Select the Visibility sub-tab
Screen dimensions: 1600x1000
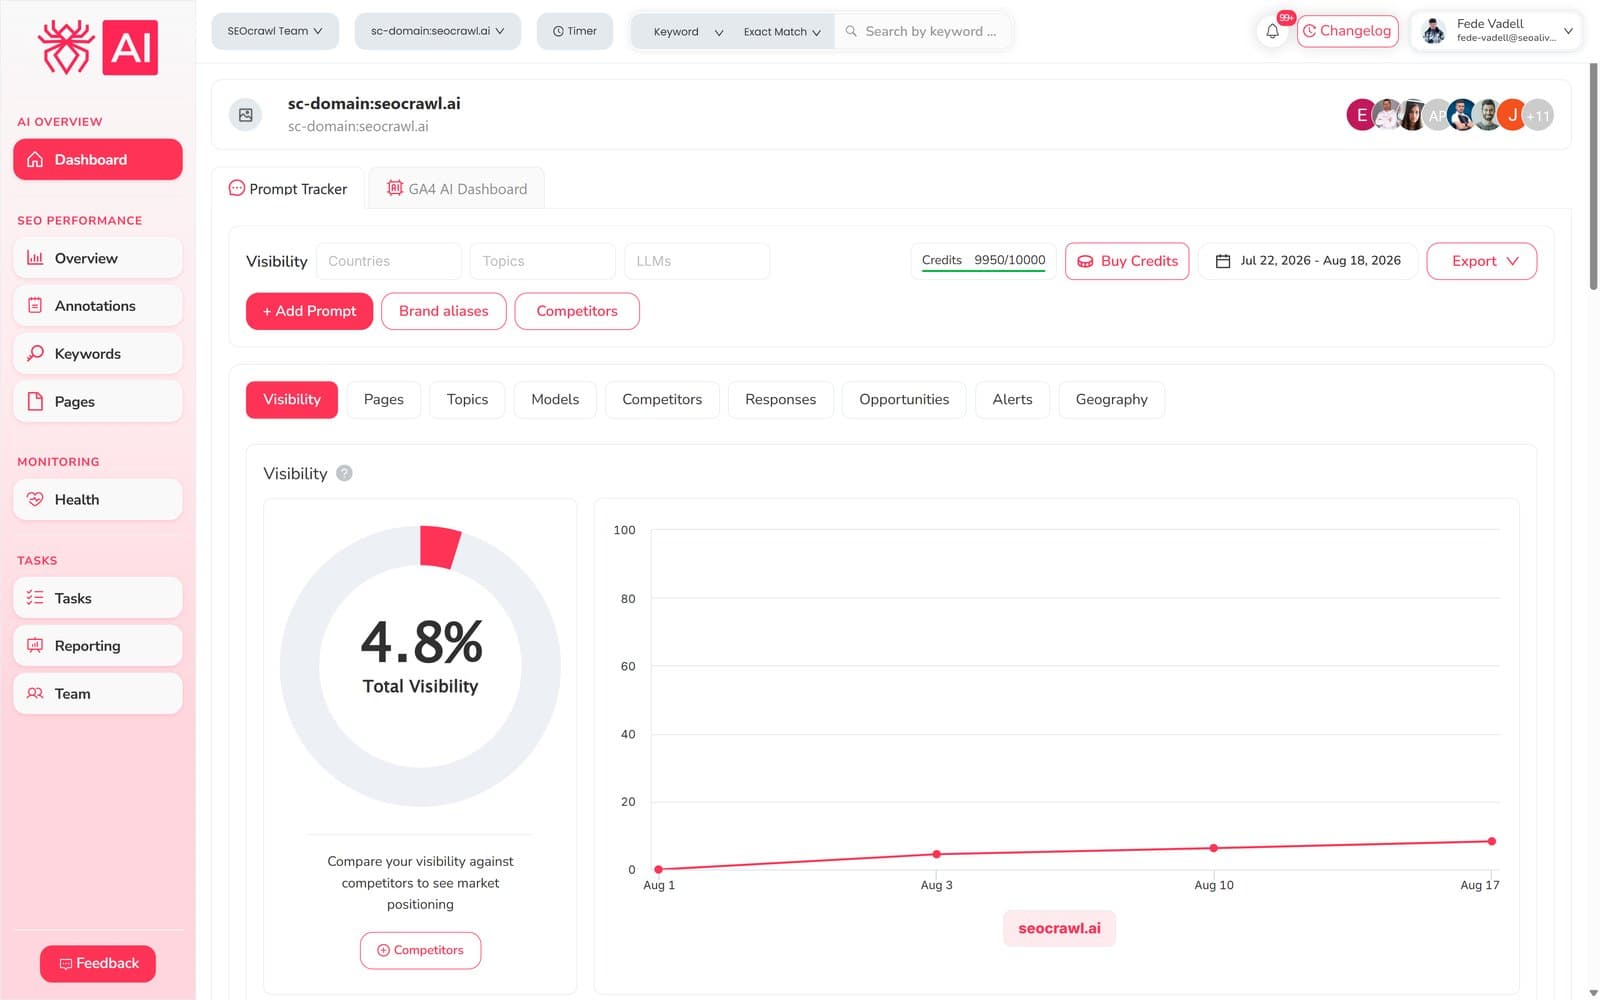tap(292, 399)
